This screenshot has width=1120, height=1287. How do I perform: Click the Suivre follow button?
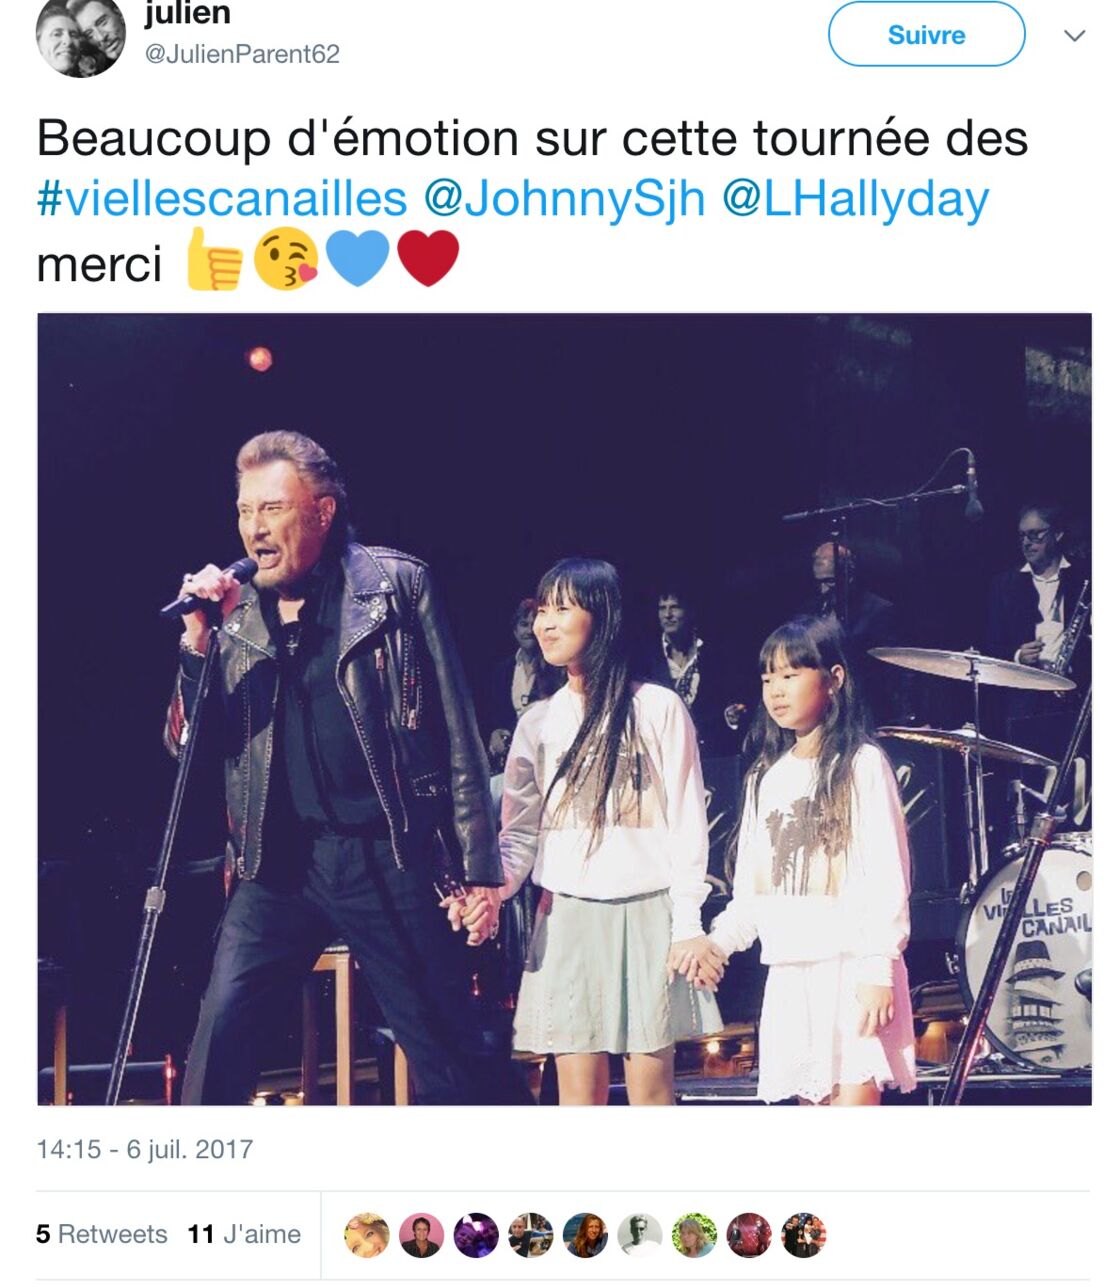pos(926,35)
